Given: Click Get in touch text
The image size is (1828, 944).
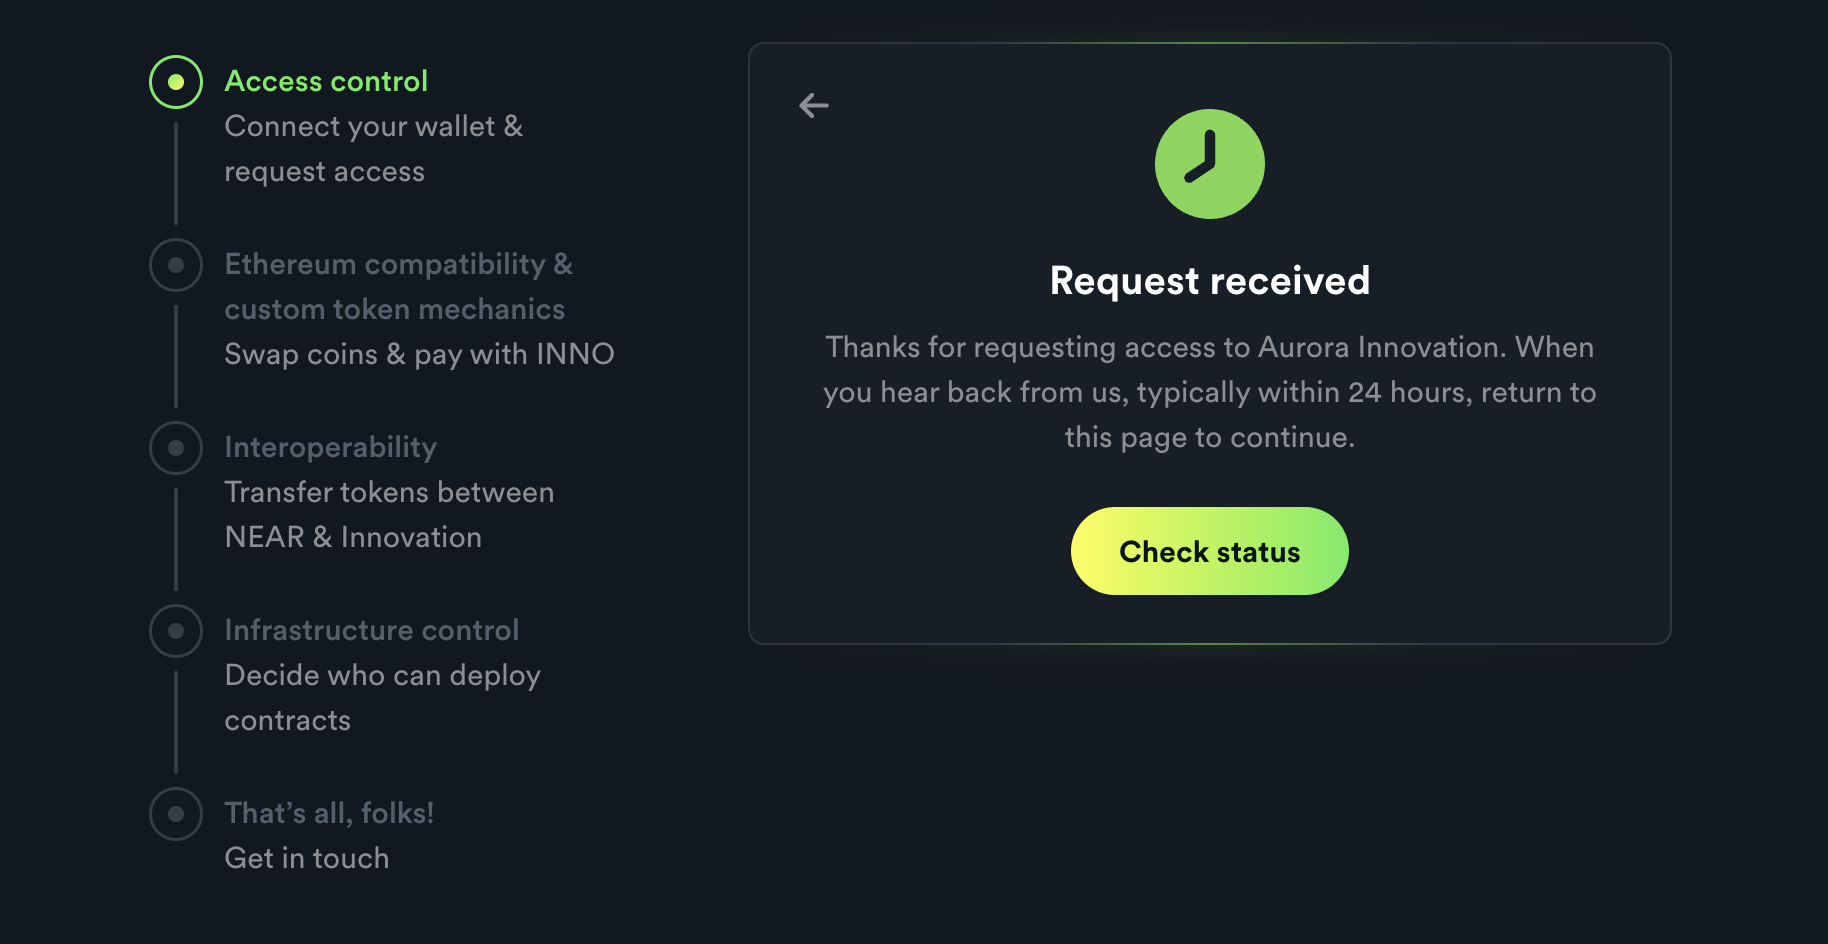Looking at the screenshot, I should coord(307,858).
